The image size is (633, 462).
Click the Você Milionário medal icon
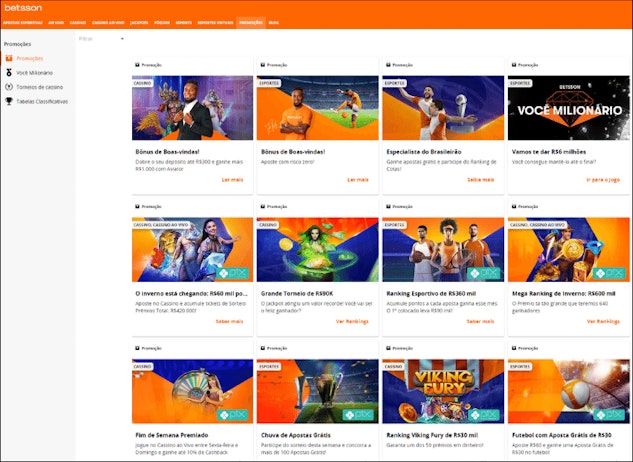[9, 73]
